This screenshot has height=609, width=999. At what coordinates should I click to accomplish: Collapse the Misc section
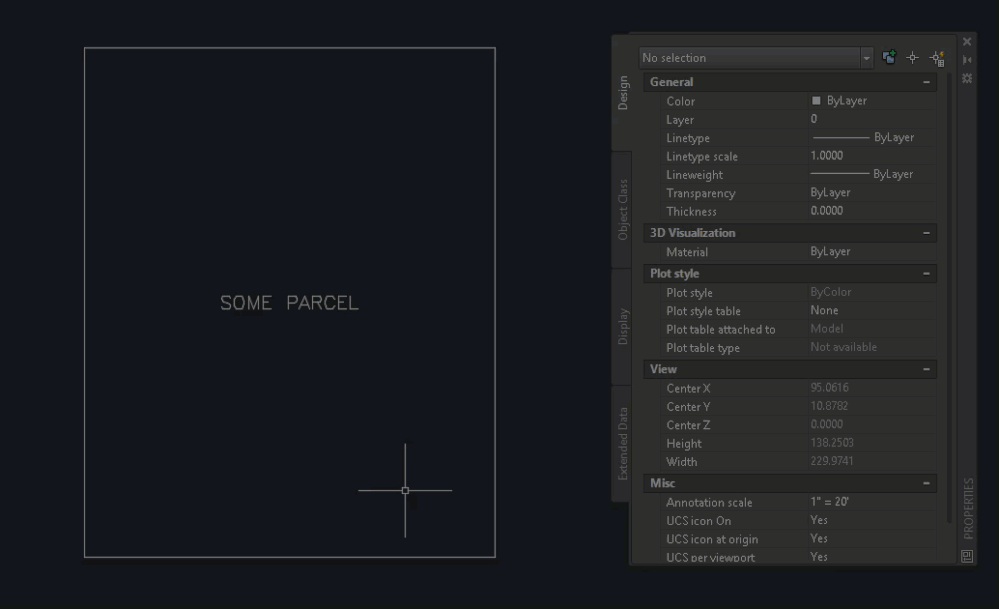[x=926, y=484]
